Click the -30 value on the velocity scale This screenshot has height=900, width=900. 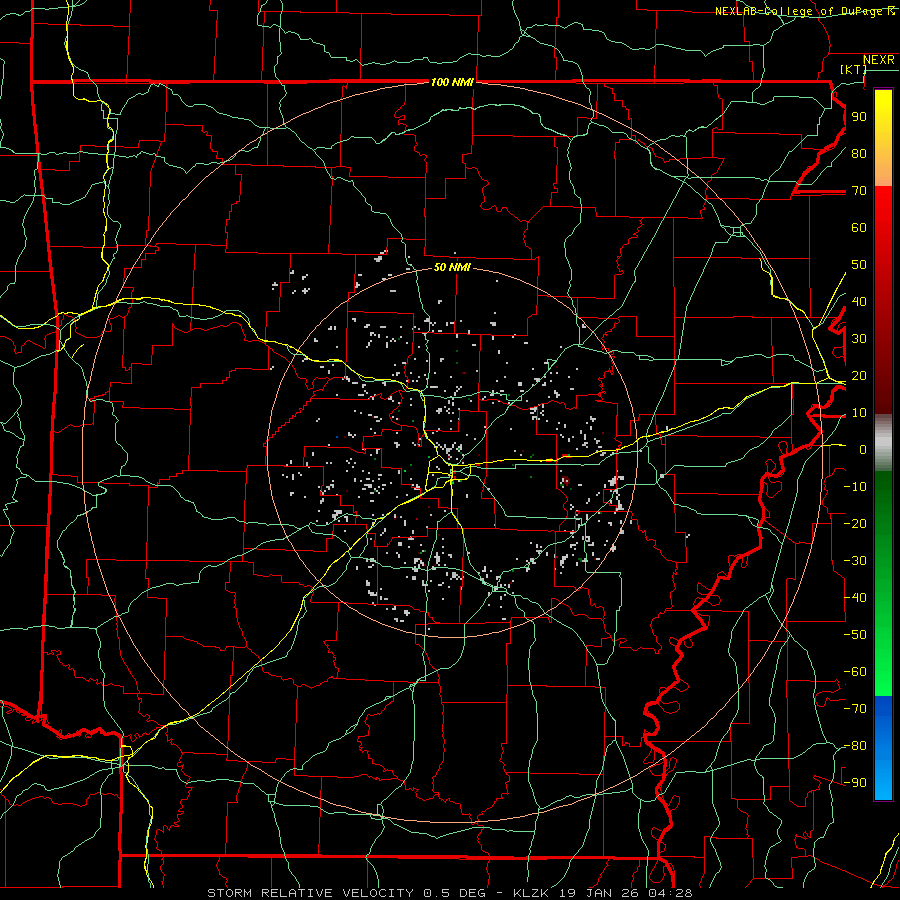coord(855,561)
